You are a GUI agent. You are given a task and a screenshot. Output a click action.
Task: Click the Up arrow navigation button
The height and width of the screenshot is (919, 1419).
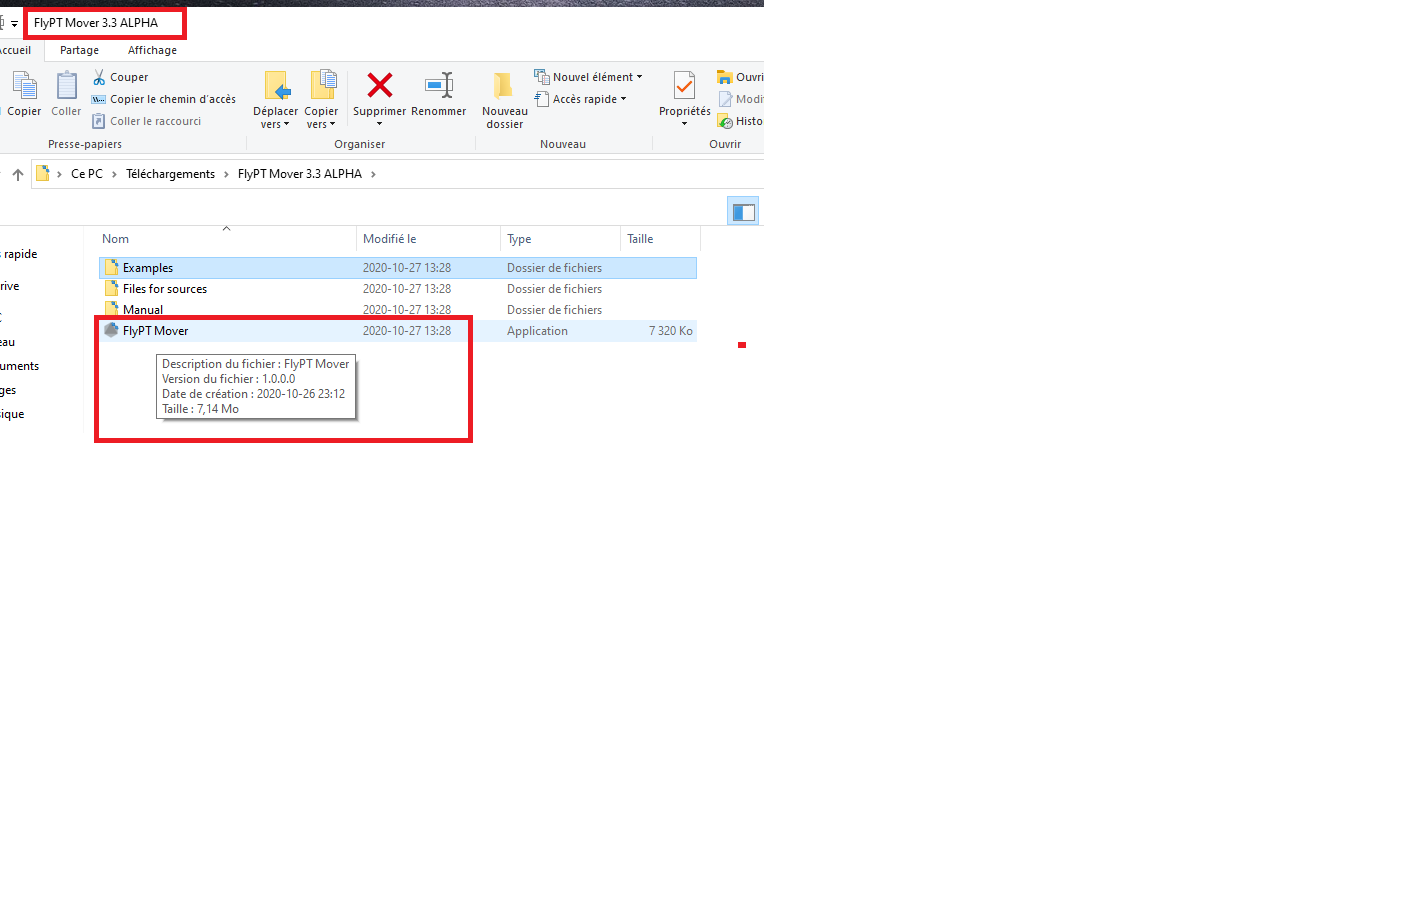tap(18, 174)
